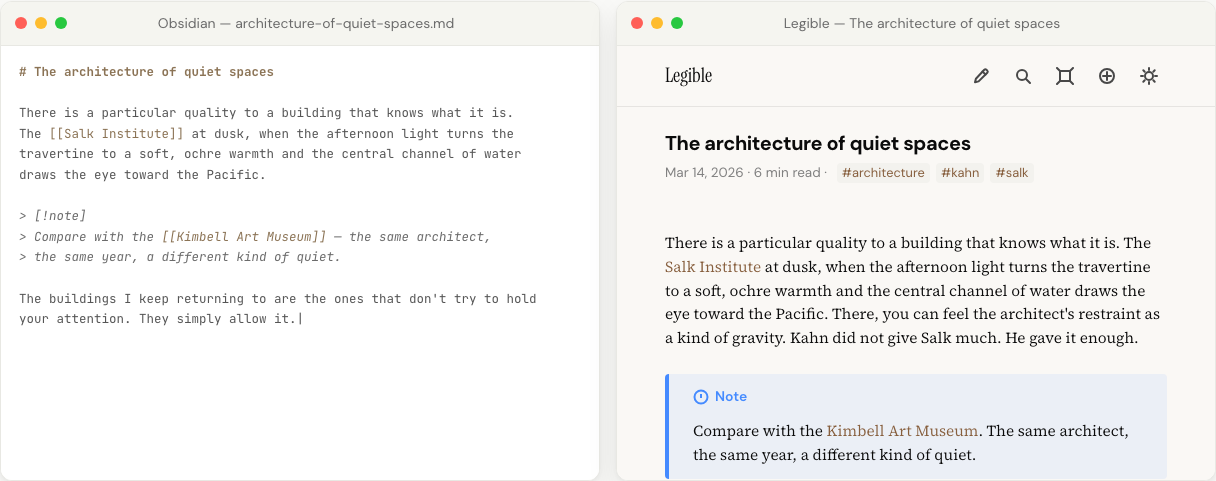The height and width of the screenshot is (481, 1216).
Task: Click the Note callout info icon
Action: (x=700, y=397)
